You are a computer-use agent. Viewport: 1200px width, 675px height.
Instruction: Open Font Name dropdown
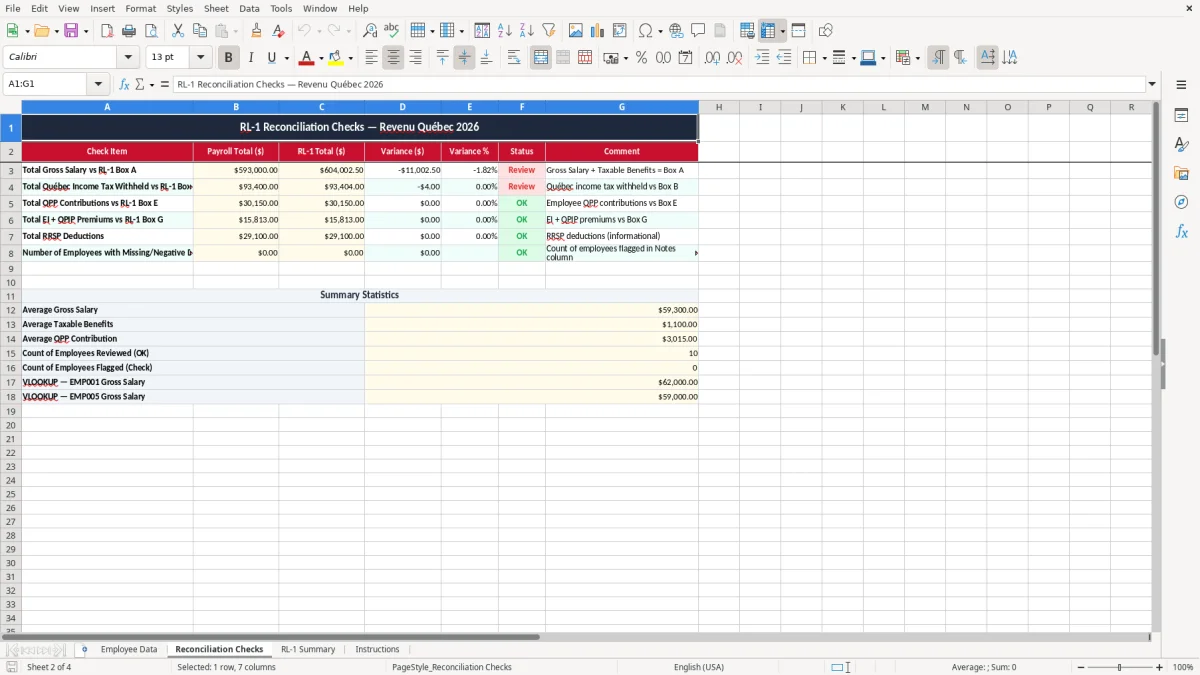(x=128, y=58)
